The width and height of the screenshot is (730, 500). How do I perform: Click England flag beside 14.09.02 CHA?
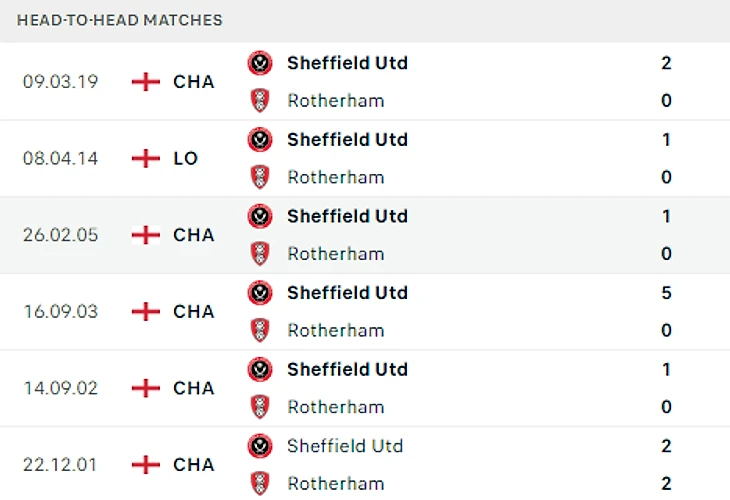coord(146,388)
